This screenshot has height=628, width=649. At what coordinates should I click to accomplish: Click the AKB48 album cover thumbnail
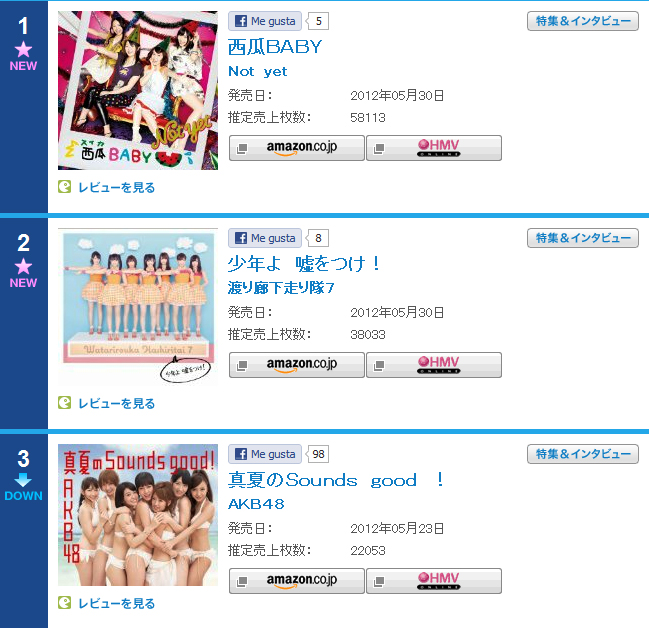pos(138,515)
